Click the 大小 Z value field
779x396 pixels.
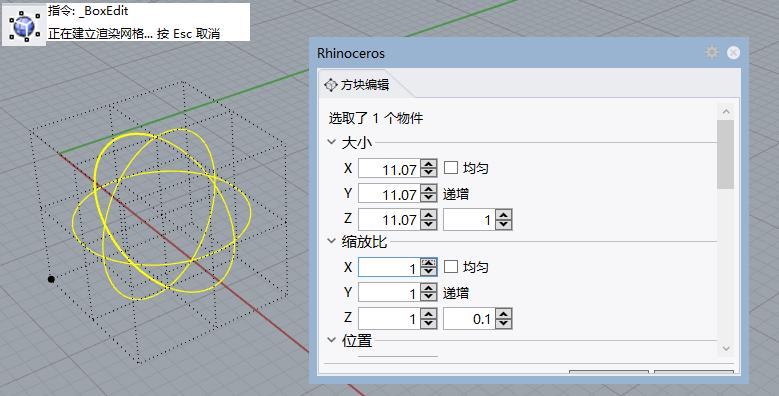coord(389,219)
